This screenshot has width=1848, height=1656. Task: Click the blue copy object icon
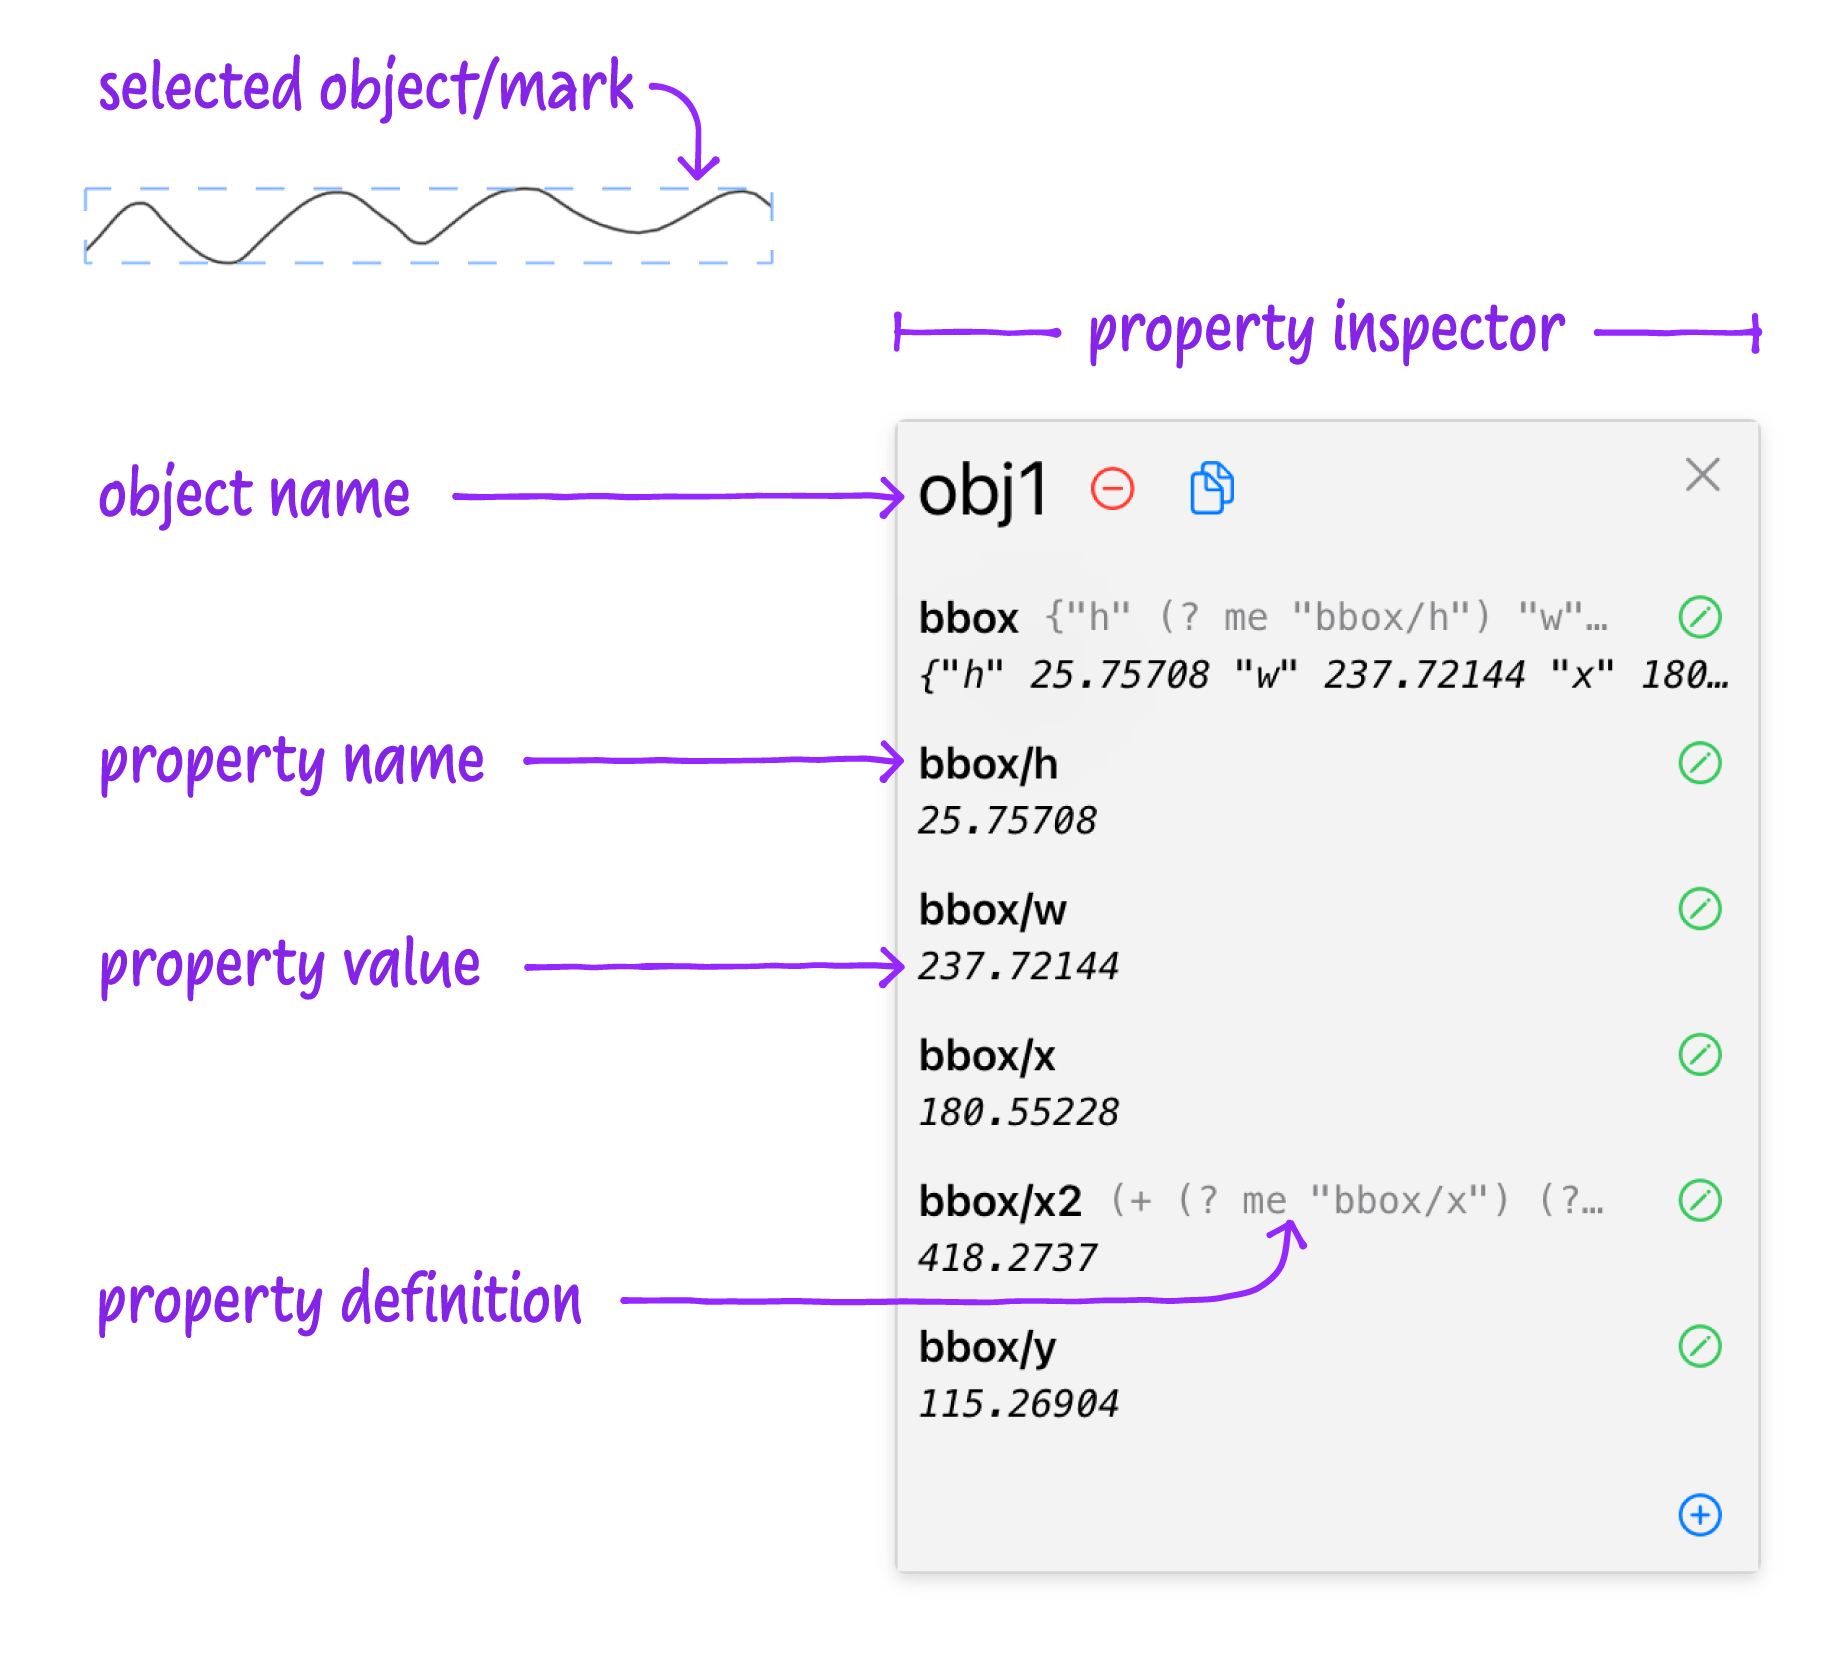coord(1211,488)
